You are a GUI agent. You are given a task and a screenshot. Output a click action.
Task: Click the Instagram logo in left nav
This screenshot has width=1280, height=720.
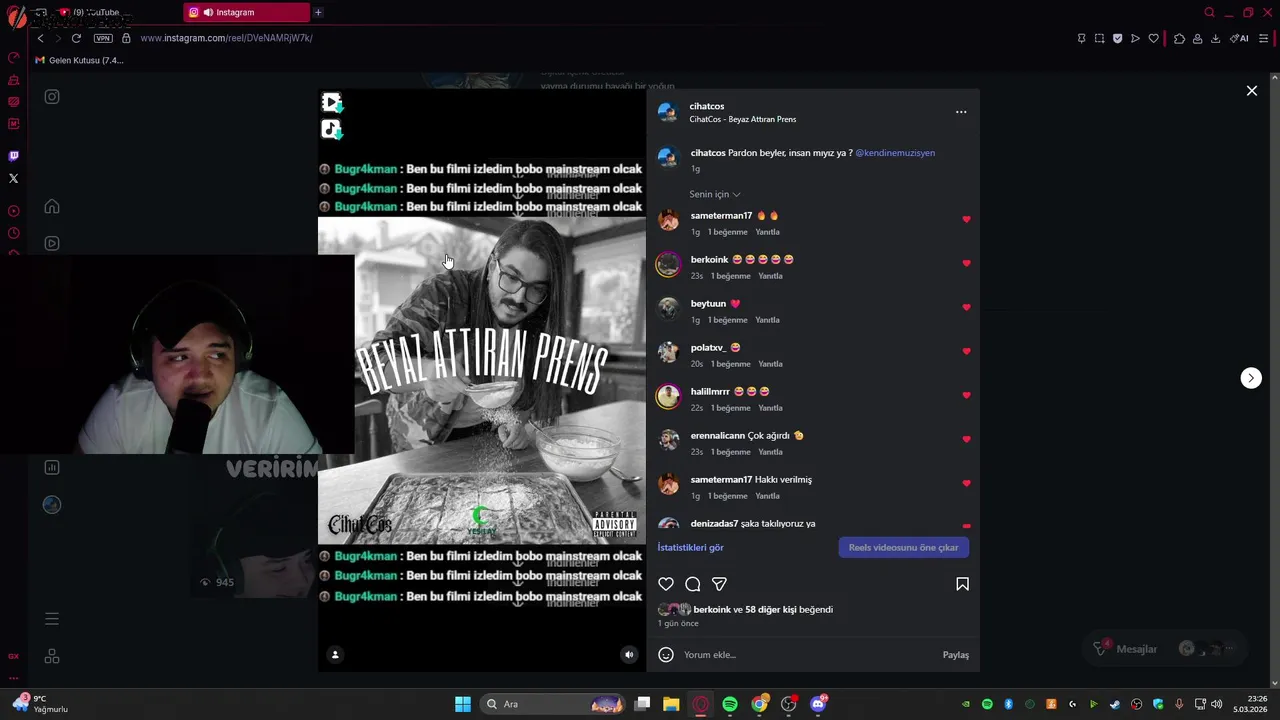(x=52, y=97)
